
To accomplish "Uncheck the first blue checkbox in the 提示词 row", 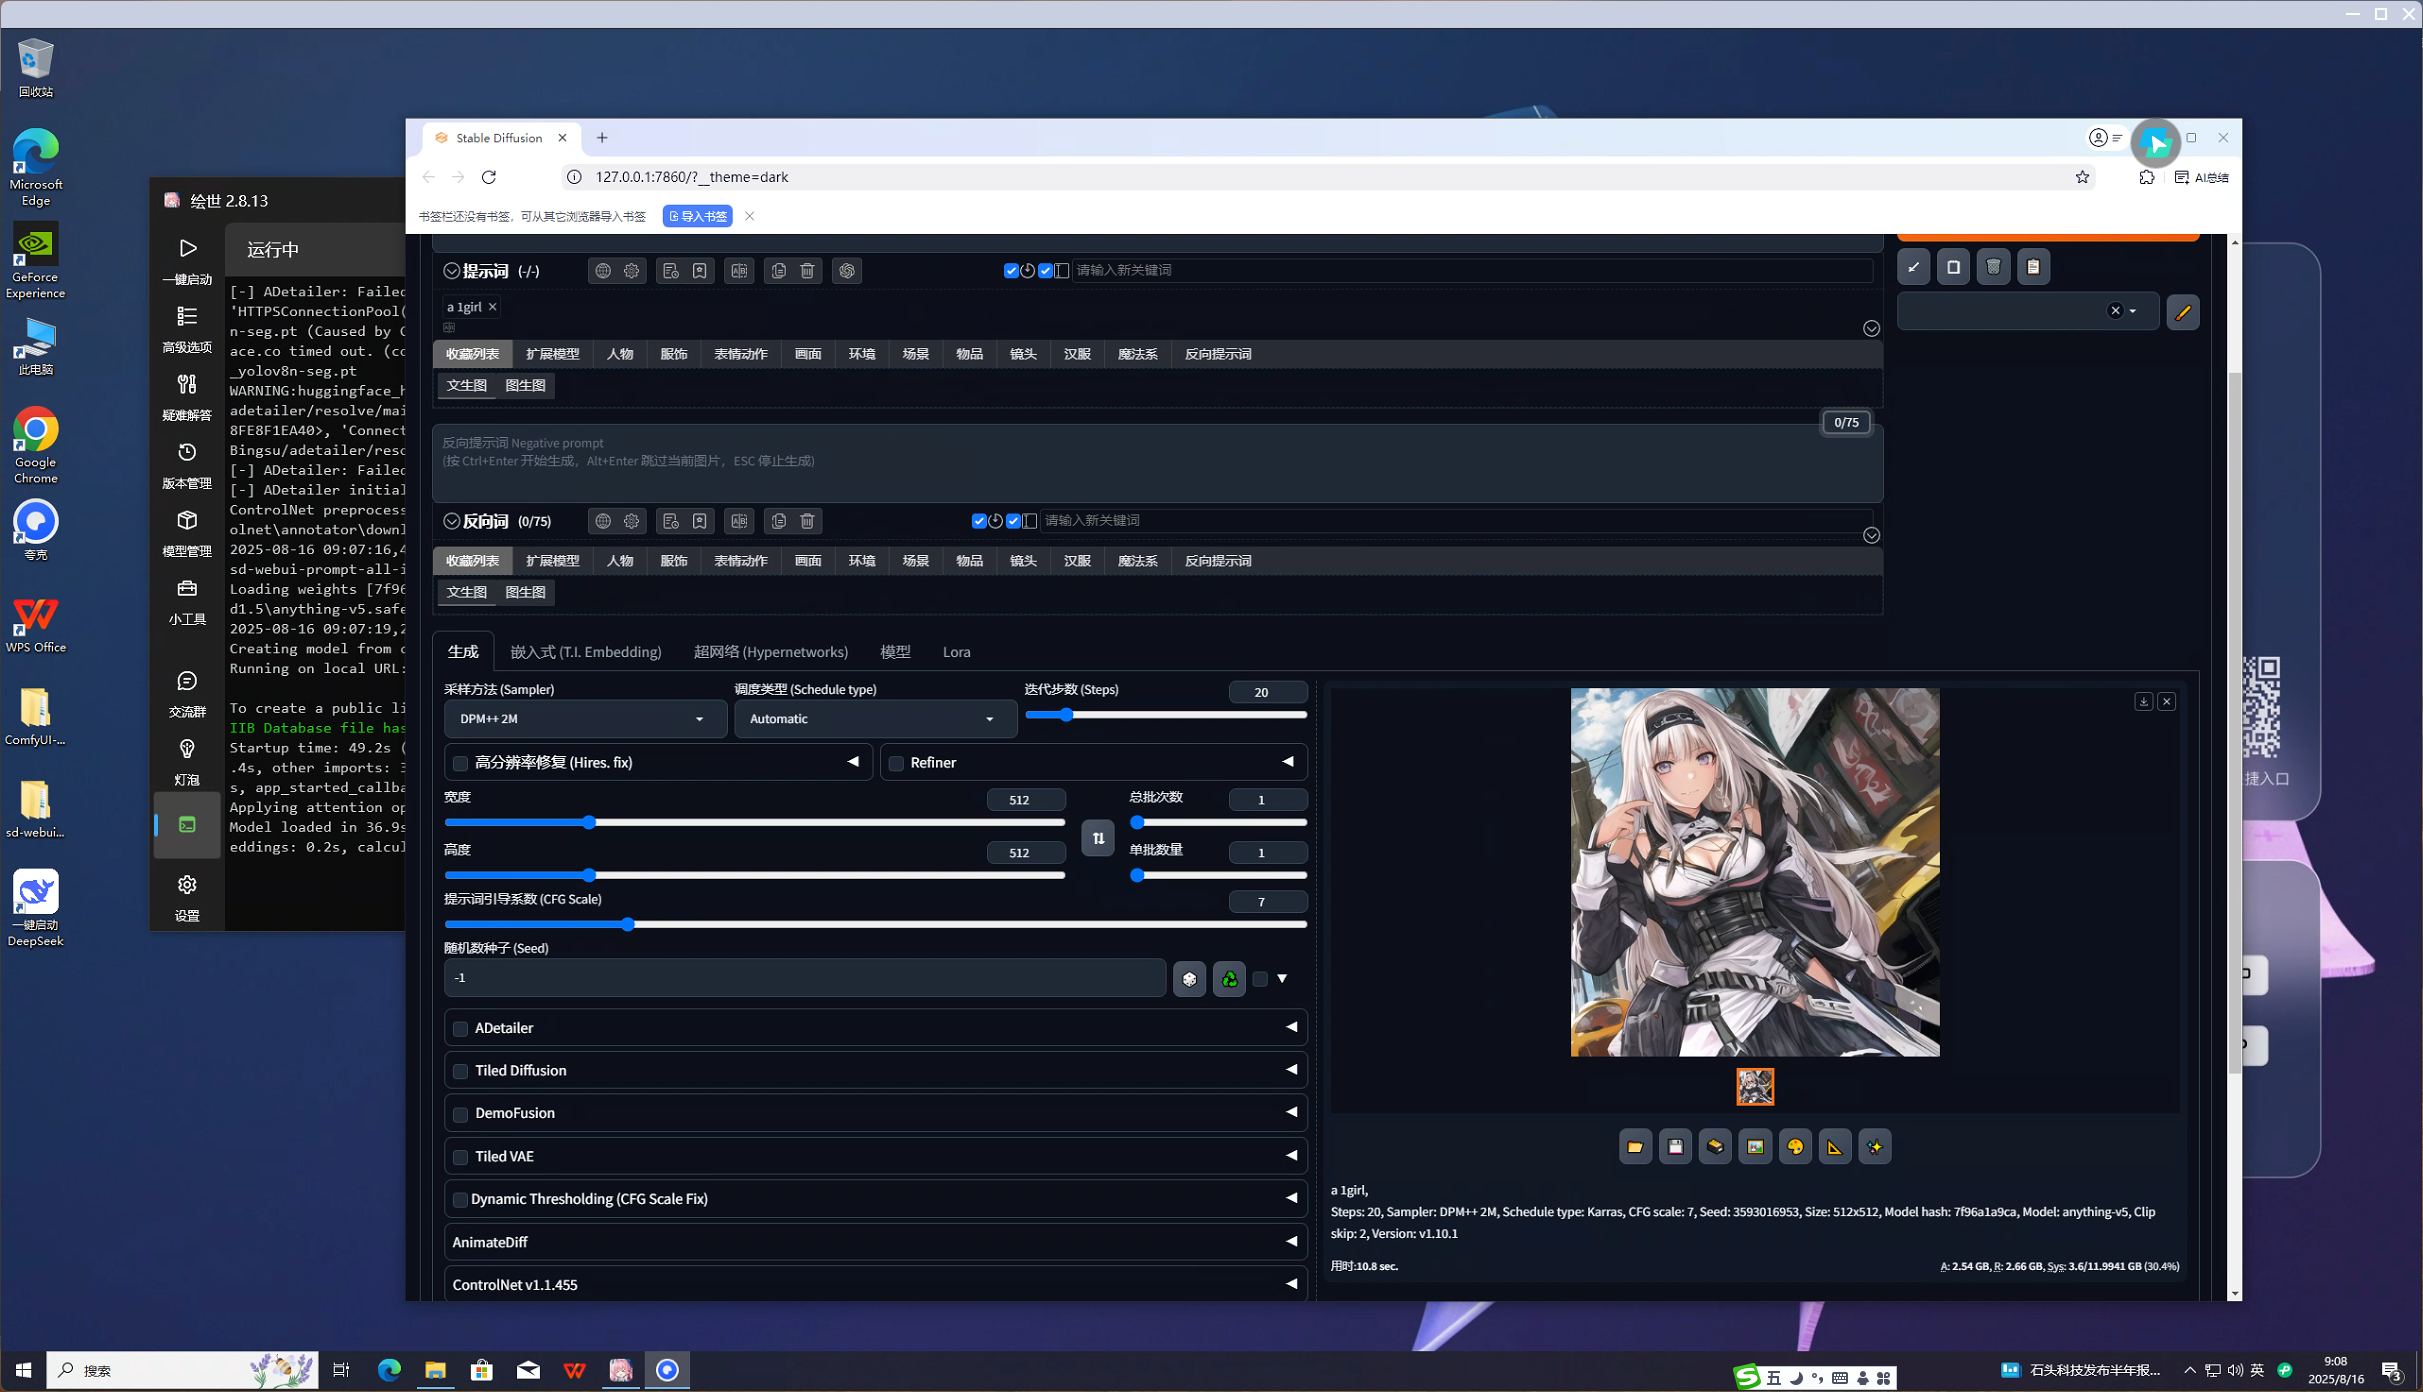I will pos(1011,271).
